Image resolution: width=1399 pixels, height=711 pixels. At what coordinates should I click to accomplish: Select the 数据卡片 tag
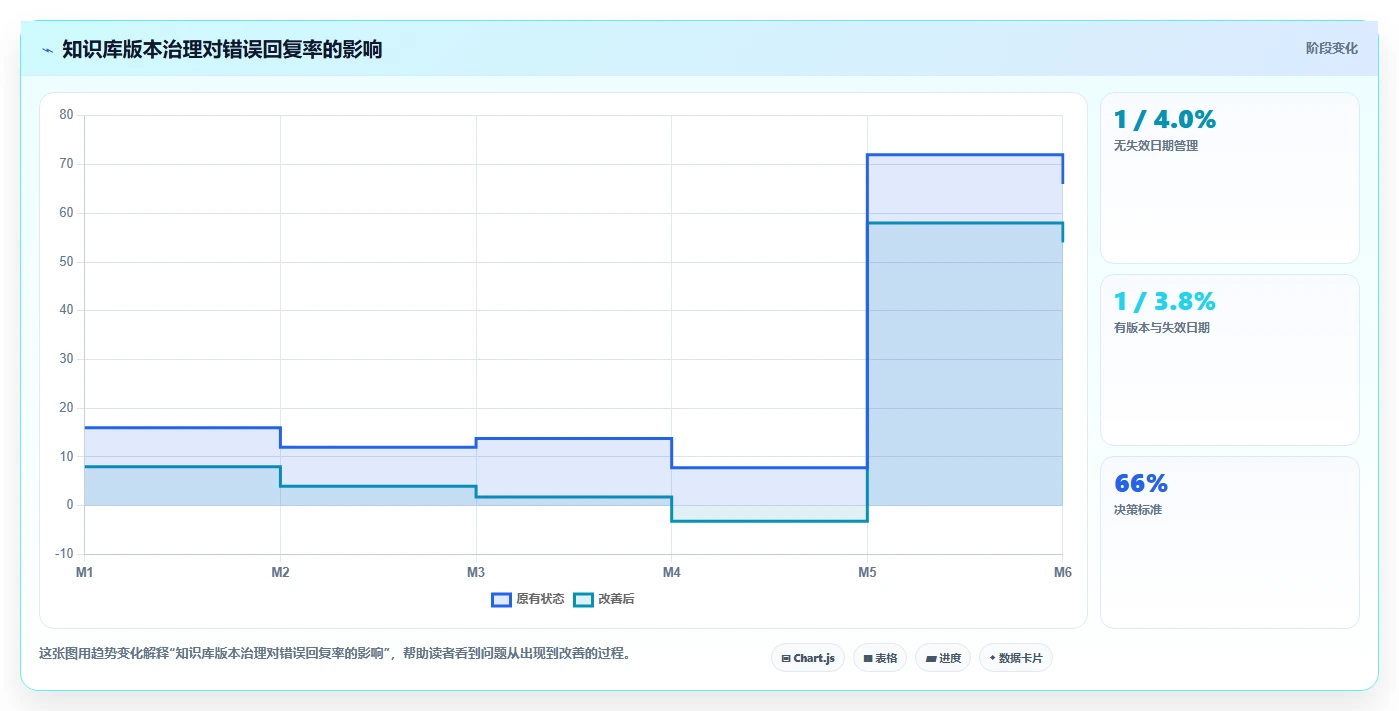[x=1016, y=658]
